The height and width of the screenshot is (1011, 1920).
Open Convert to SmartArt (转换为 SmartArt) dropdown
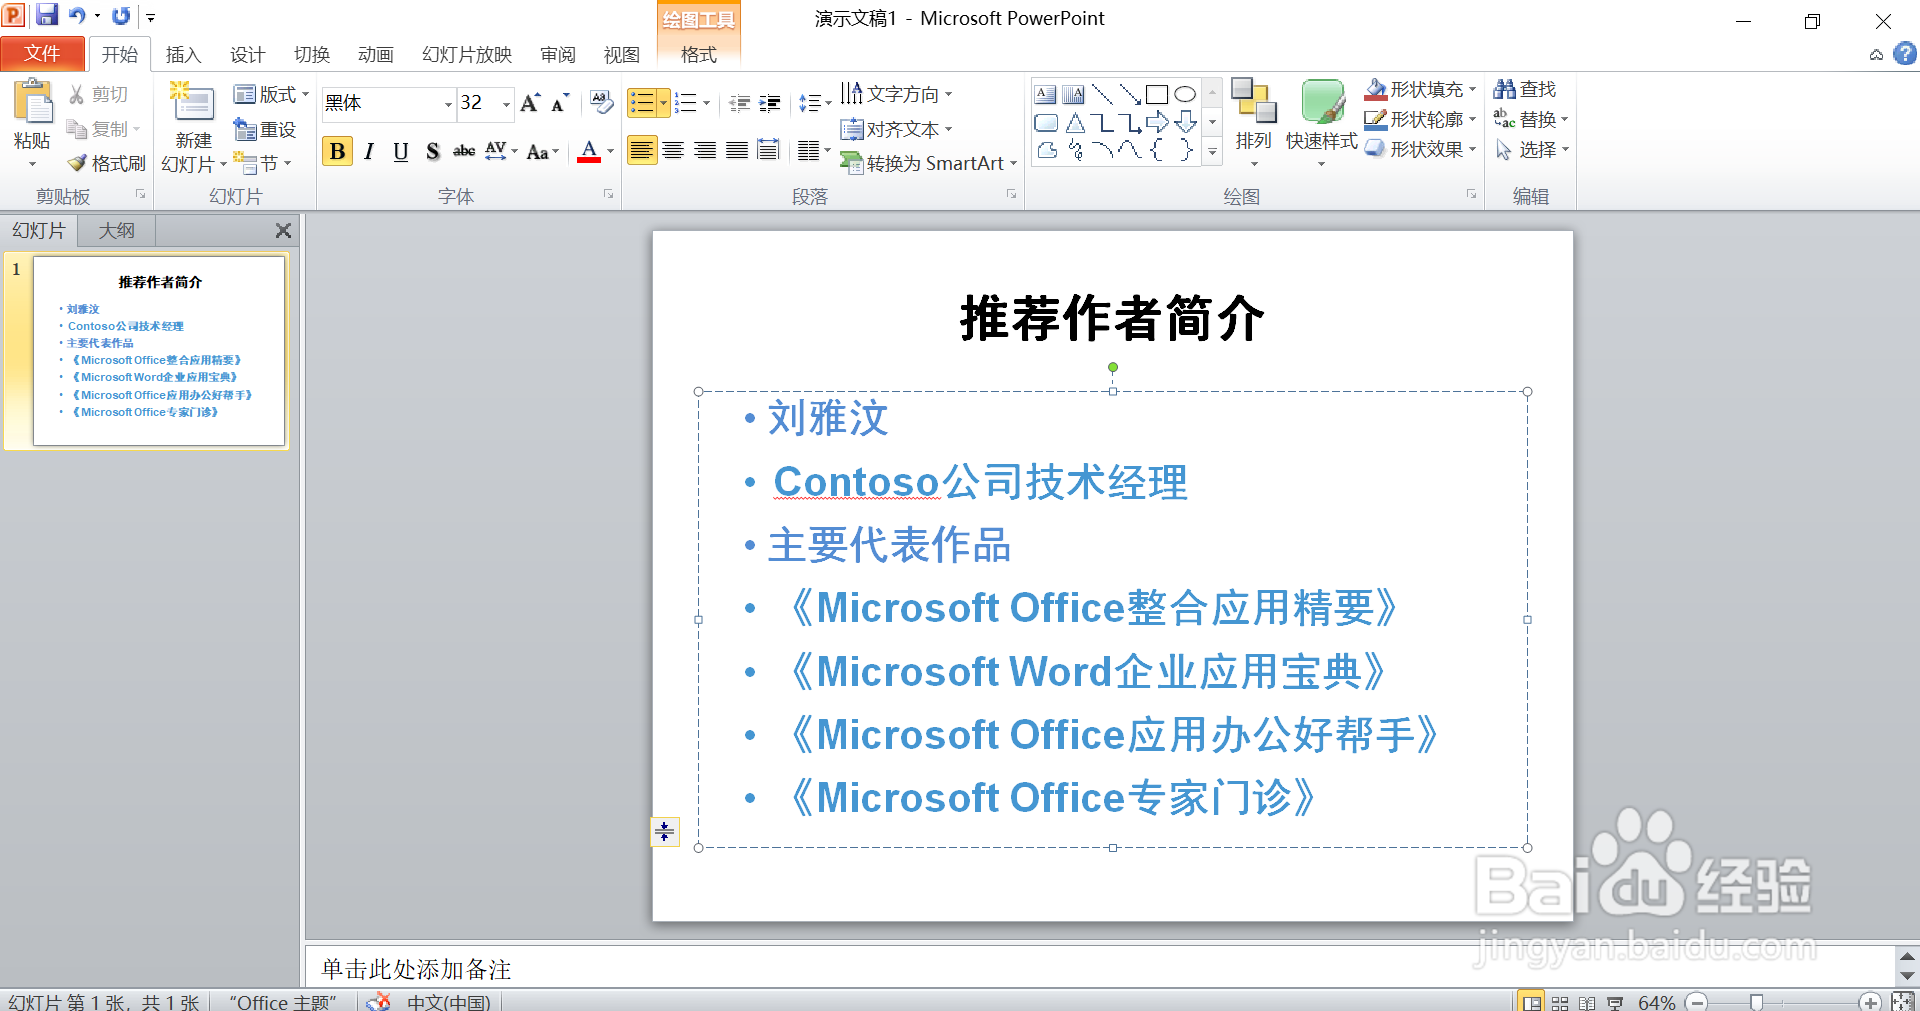[928, 163]
